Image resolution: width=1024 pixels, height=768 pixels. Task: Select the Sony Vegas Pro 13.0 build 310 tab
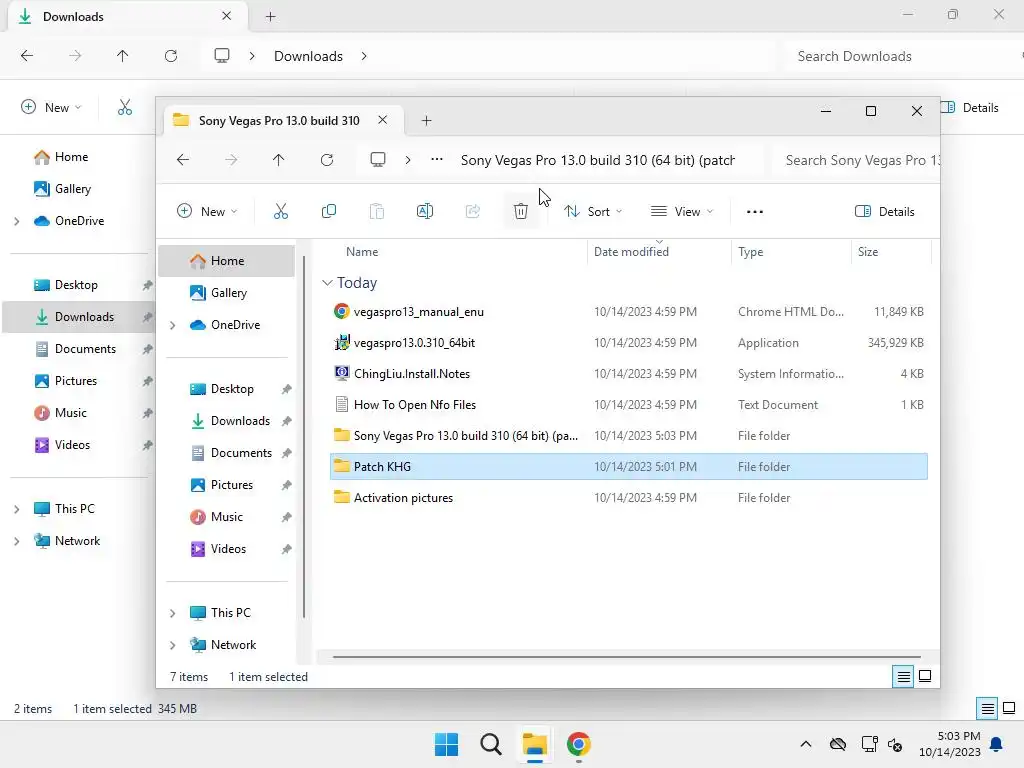pyautogui.click(x=280, y=121)
